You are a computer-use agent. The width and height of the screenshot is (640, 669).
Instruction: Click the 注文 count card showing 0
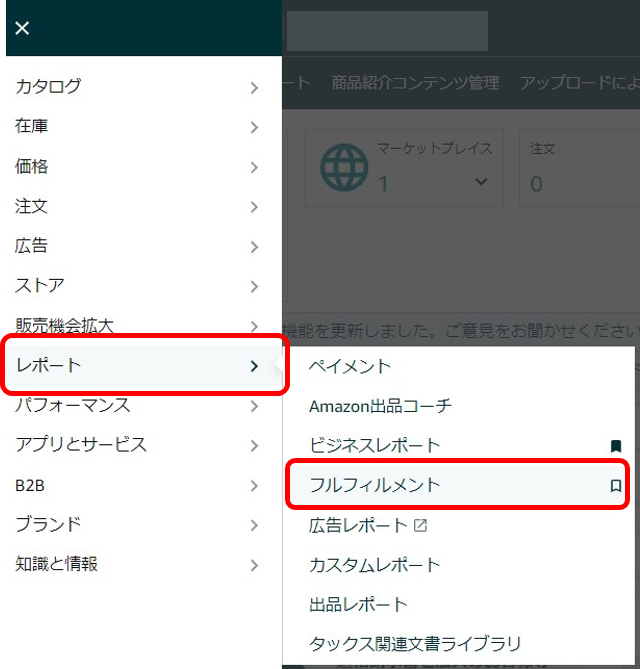click(579, 168)
